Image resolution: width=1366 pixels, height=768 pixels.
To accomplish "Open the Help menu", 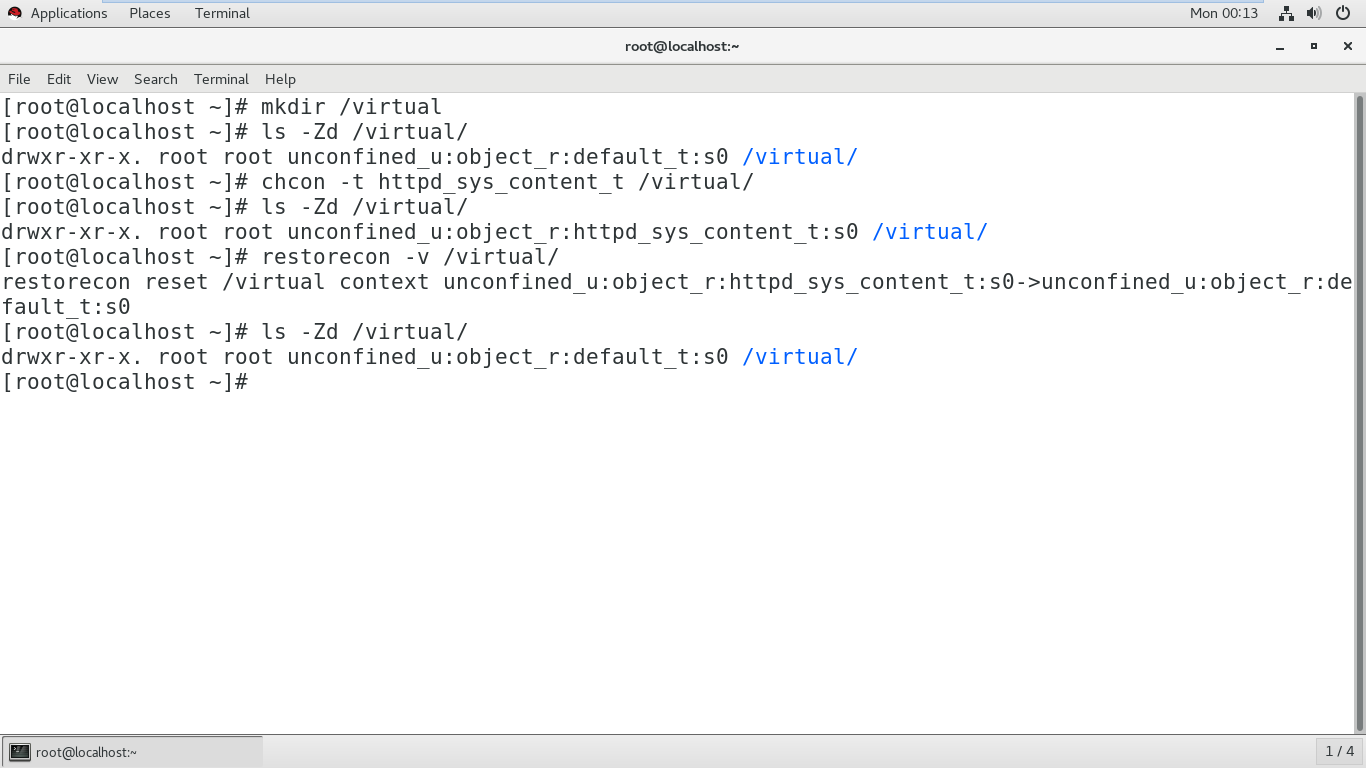I will [280, 79].
